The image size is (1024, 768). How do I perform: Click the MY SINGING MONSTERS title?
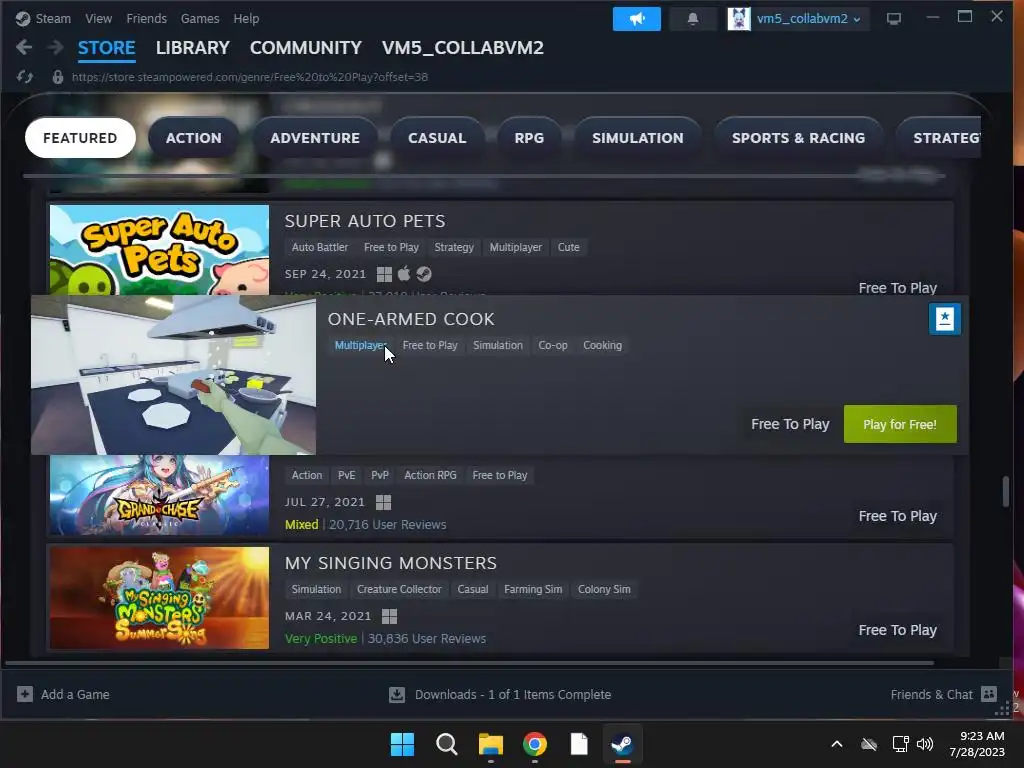point(391,563)
